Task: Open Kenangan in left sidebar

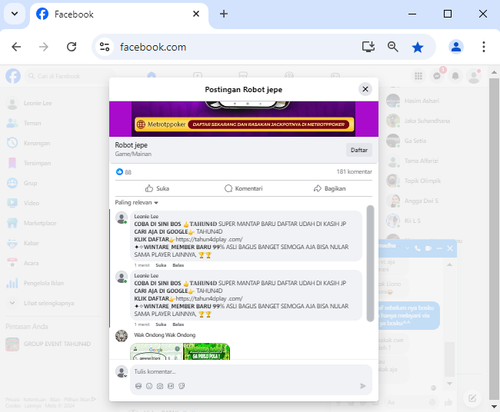Action: (53, 143)
